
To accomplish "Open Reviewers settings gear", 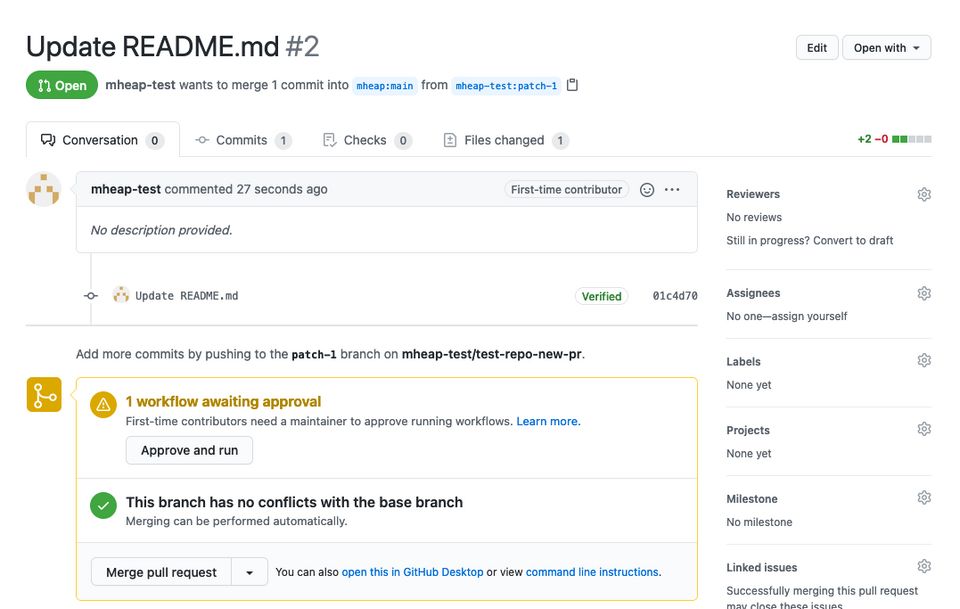I will [x=924, y=194].
